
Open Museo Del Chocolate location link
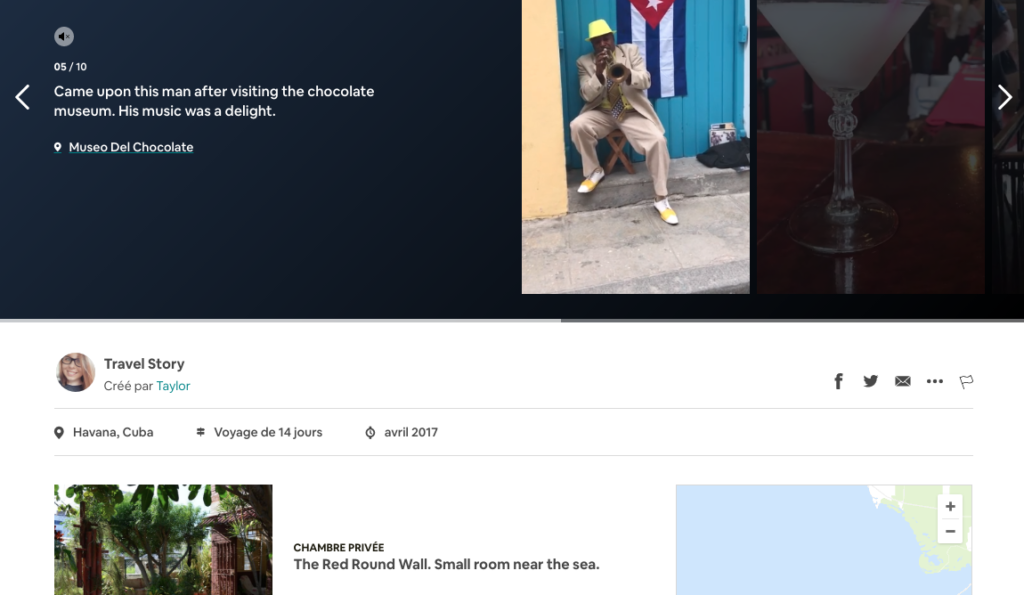pos(131,147)
